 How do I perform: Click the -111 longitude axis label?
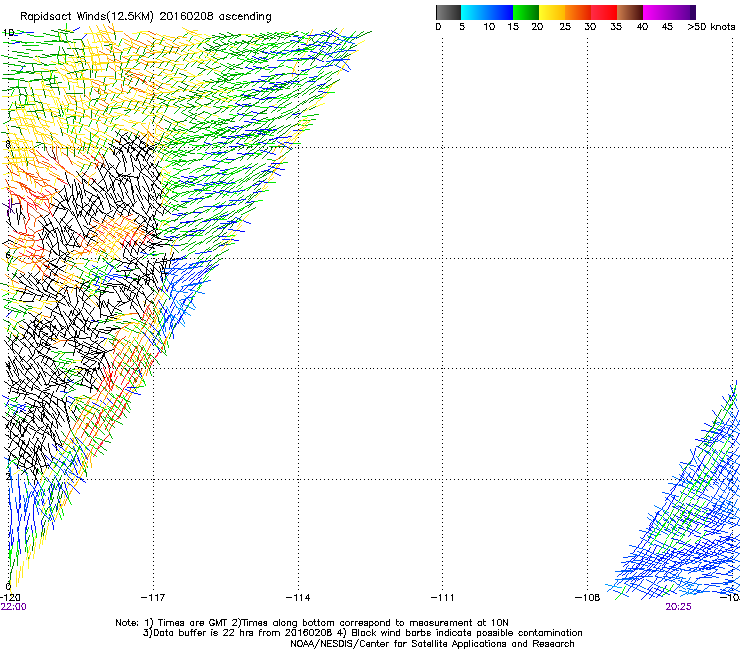point(443,598)
